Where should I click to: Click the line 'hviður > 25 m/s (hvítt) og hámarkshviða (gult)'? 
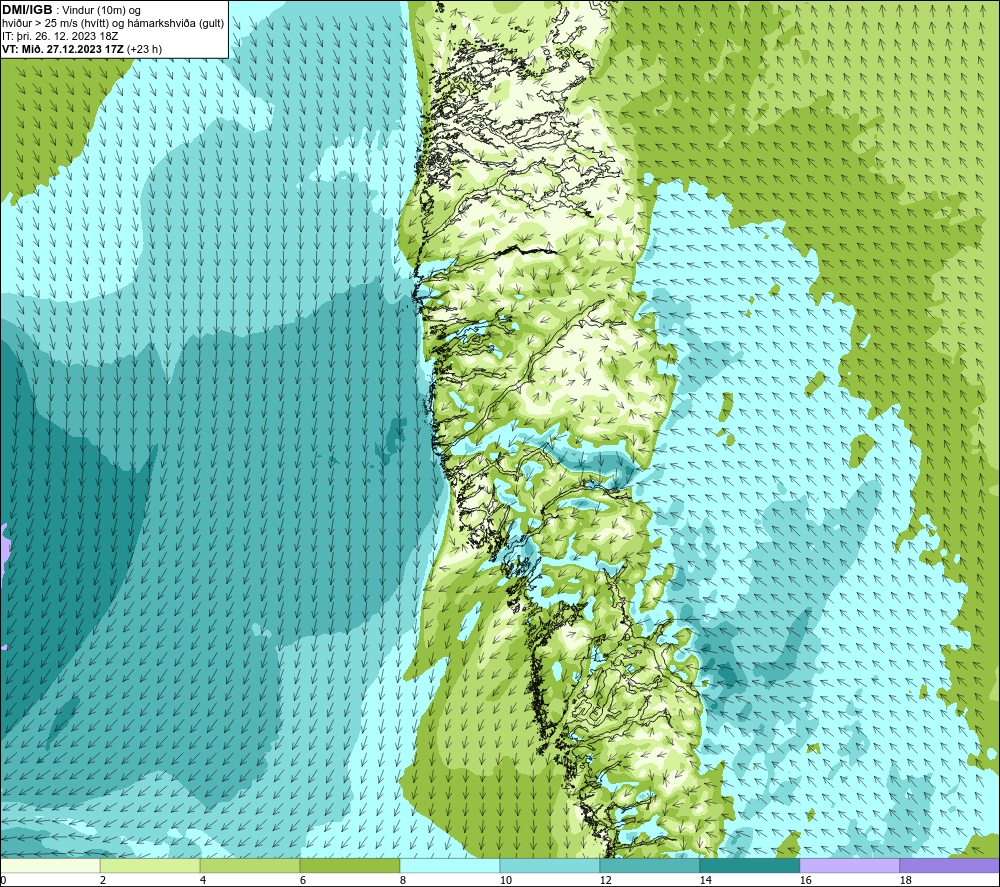pyautogui.click(x=114, y=24)
